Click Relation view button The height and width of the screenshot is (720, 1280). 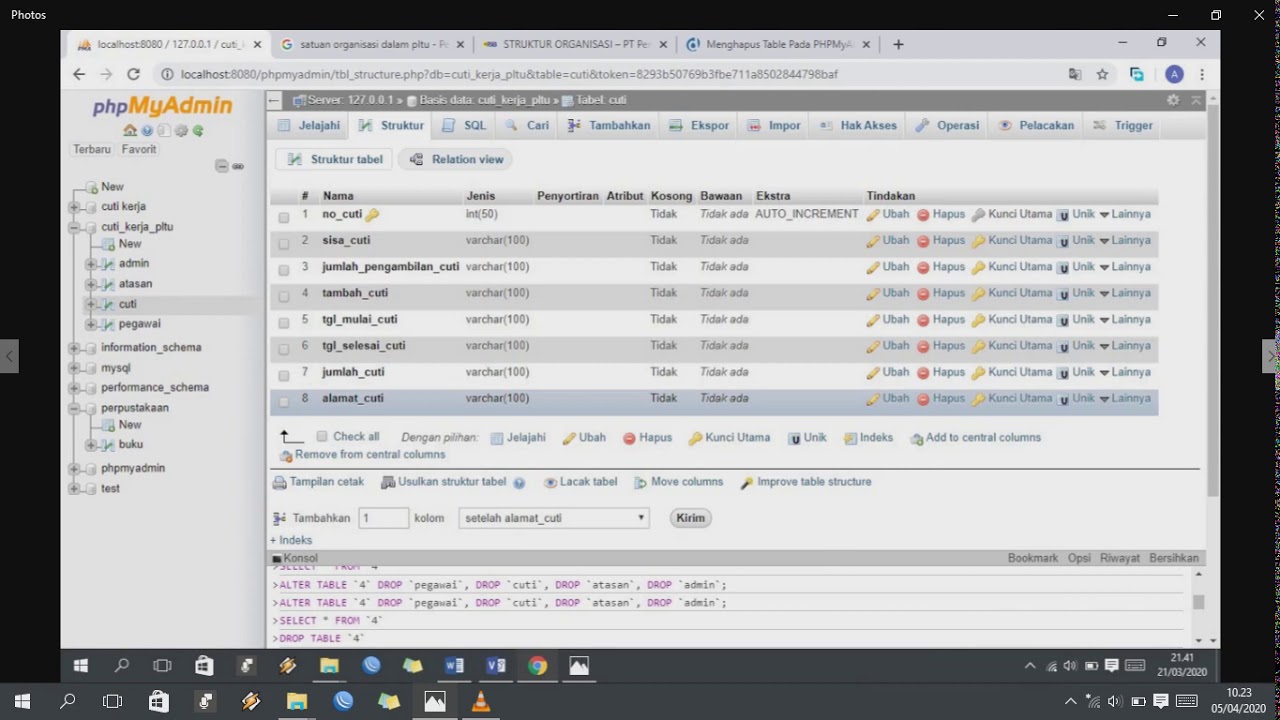456,159
